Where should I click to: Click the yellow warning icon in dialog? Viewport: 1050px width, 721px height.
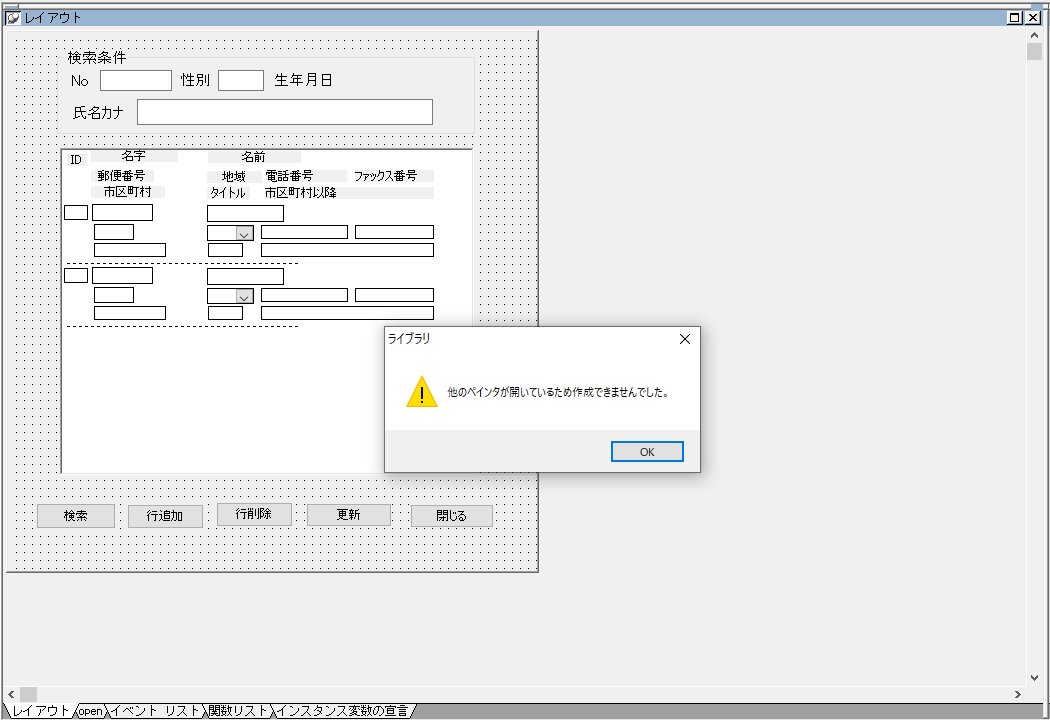coord(422,392)
